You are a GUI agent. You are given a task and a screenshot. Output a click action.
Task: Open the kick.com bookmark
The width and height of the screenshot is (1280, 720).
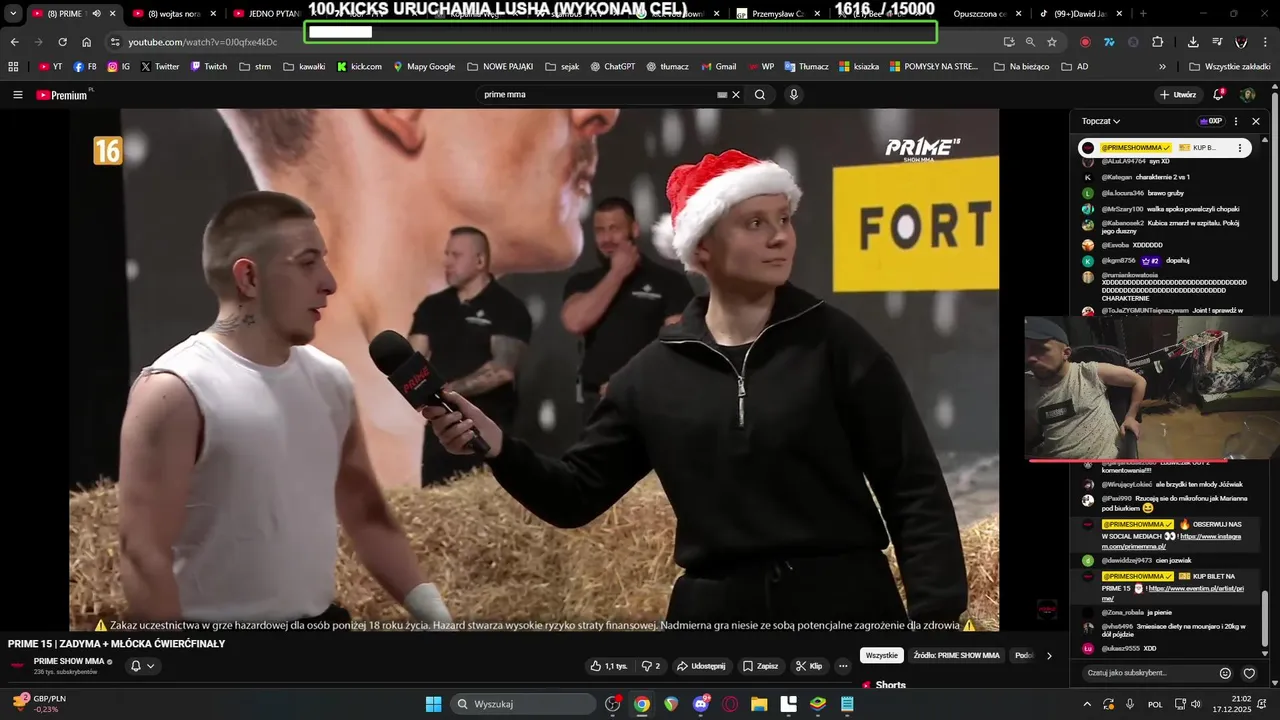pos(359,67)
